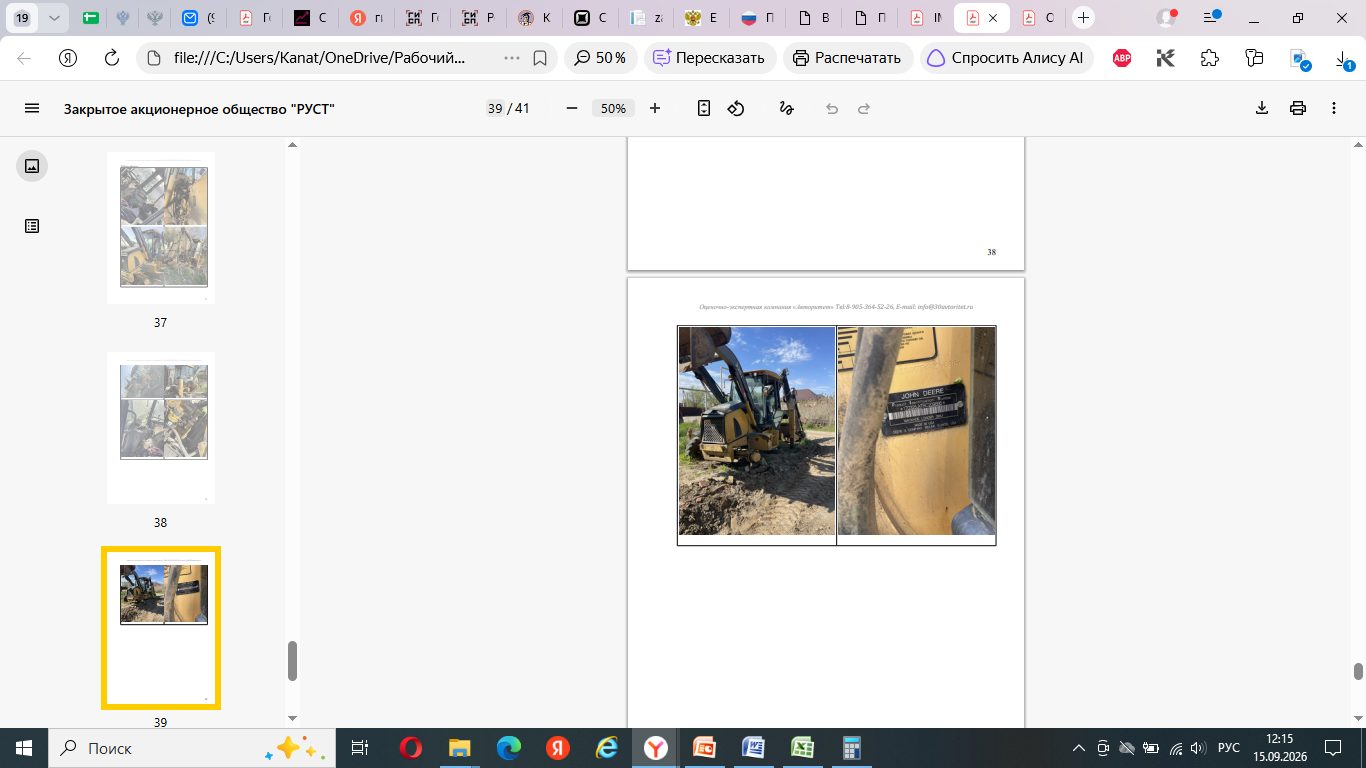Open the ABP ad blocker extension

tap(1122, 58)
